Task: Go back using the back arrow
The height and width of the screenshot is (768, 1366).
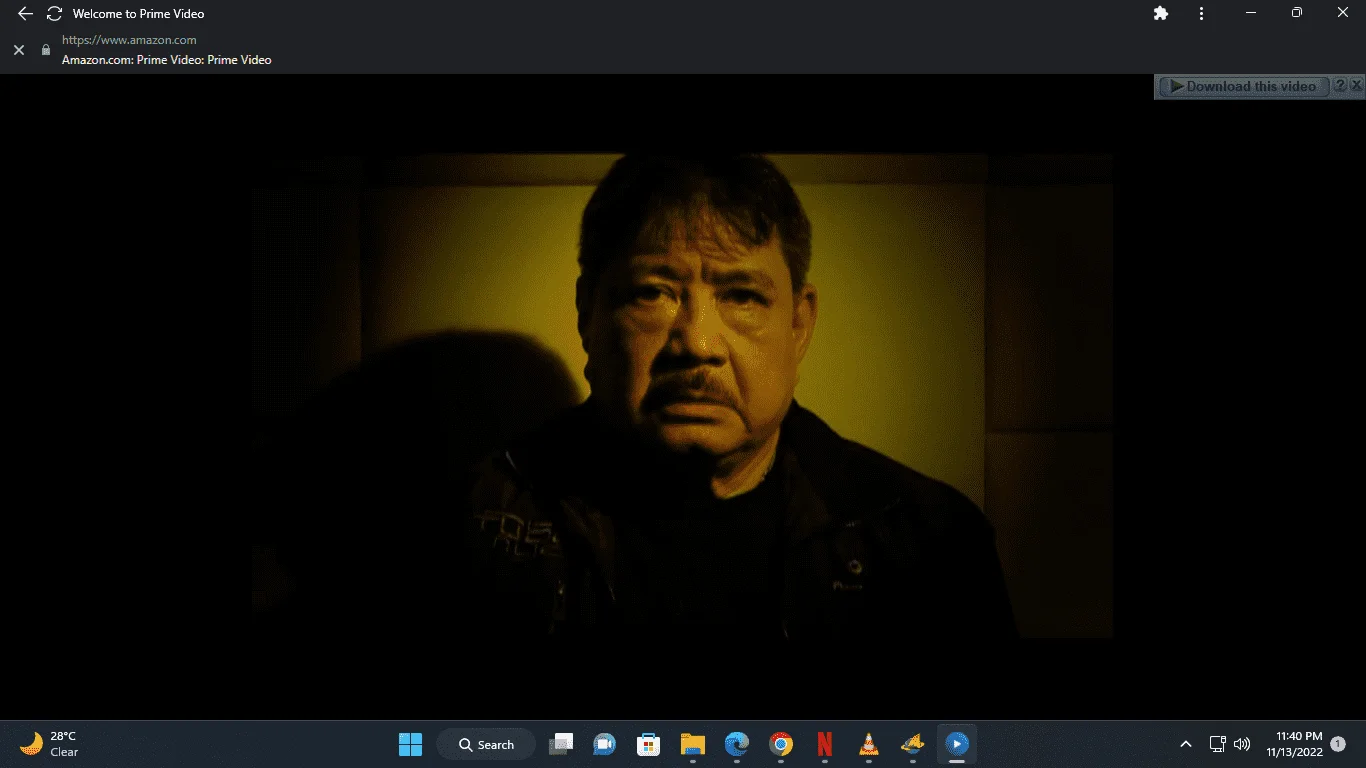Action: [x=25, y=14]
